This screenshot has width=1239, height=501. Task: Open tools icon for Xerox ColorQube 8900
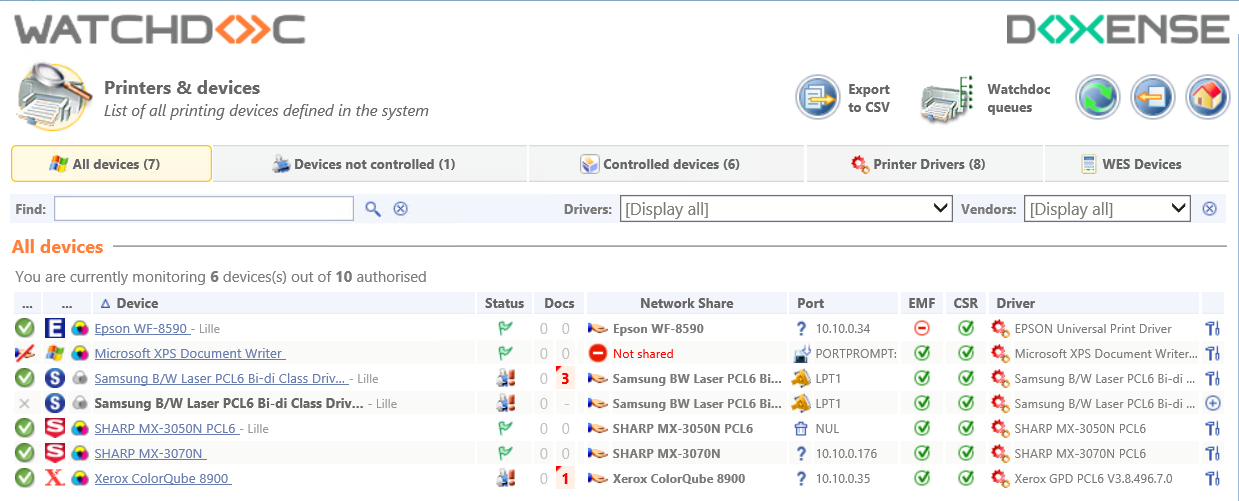[1213, 478]
